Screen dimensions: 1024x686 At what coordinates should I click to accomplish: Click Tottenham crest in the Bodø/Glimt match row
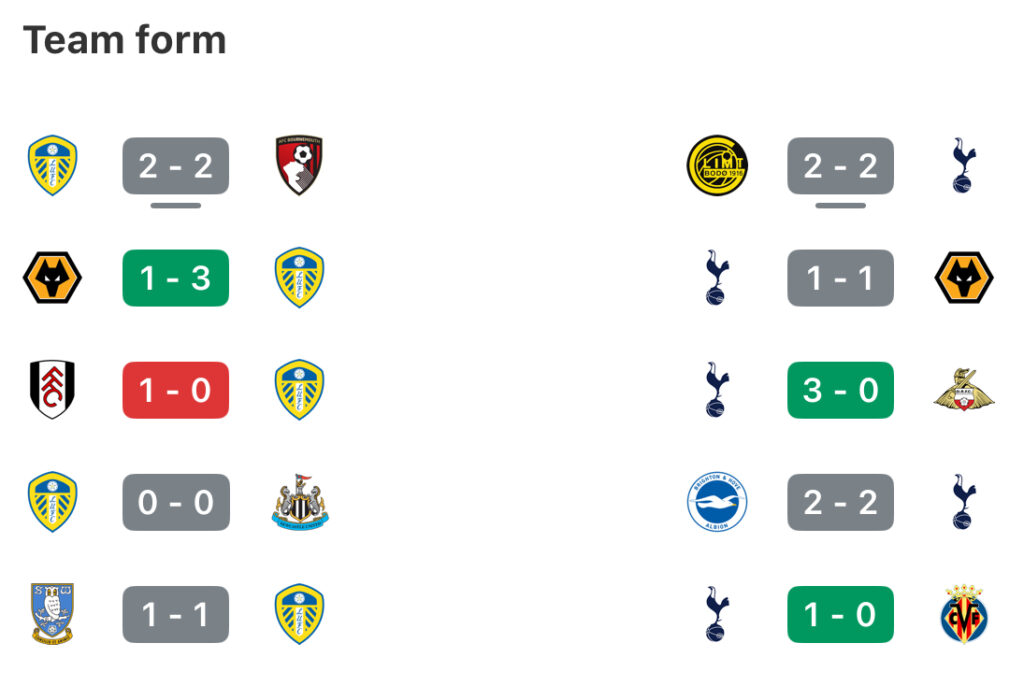pyautogui.click(x=962, y=165)
